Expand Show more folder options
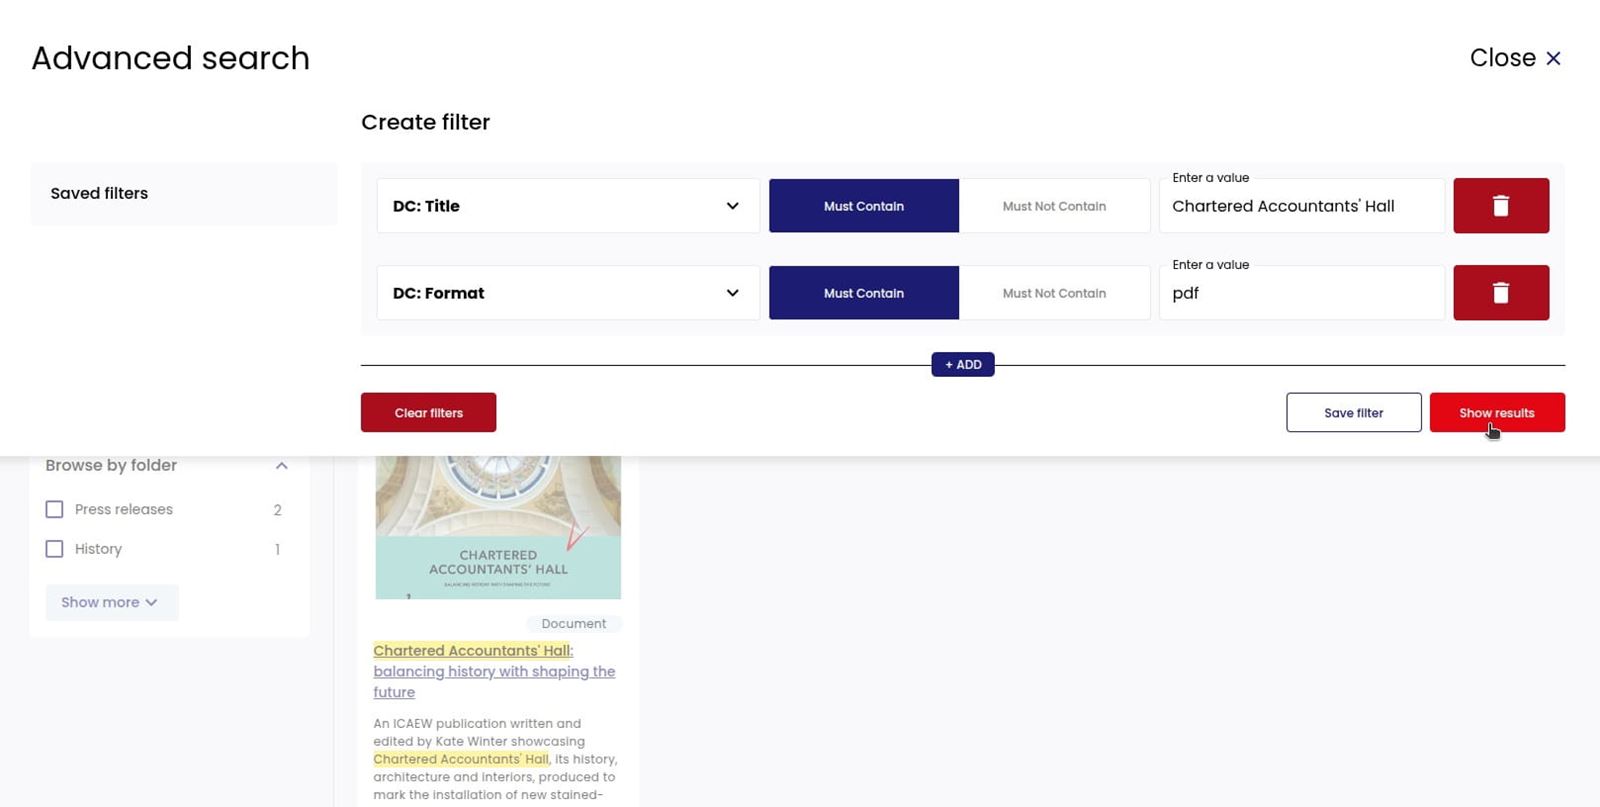 pos(111,602)
